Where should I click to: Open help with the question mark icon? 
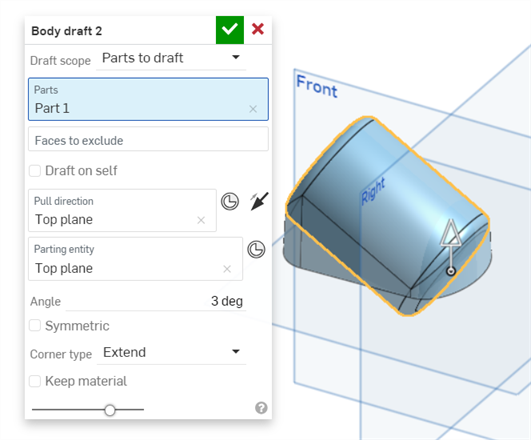pyautogui.click(x=261, y=408)
